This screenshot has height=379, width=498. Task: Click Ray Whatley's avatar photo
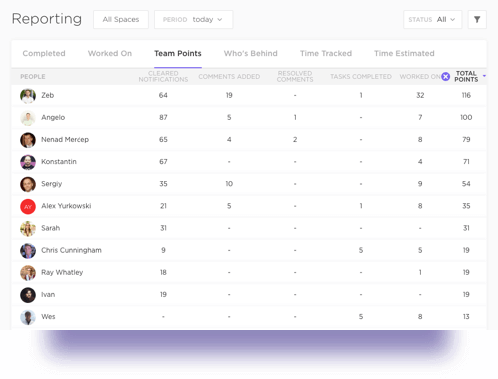pyautogui.click(x=28, y=273)
